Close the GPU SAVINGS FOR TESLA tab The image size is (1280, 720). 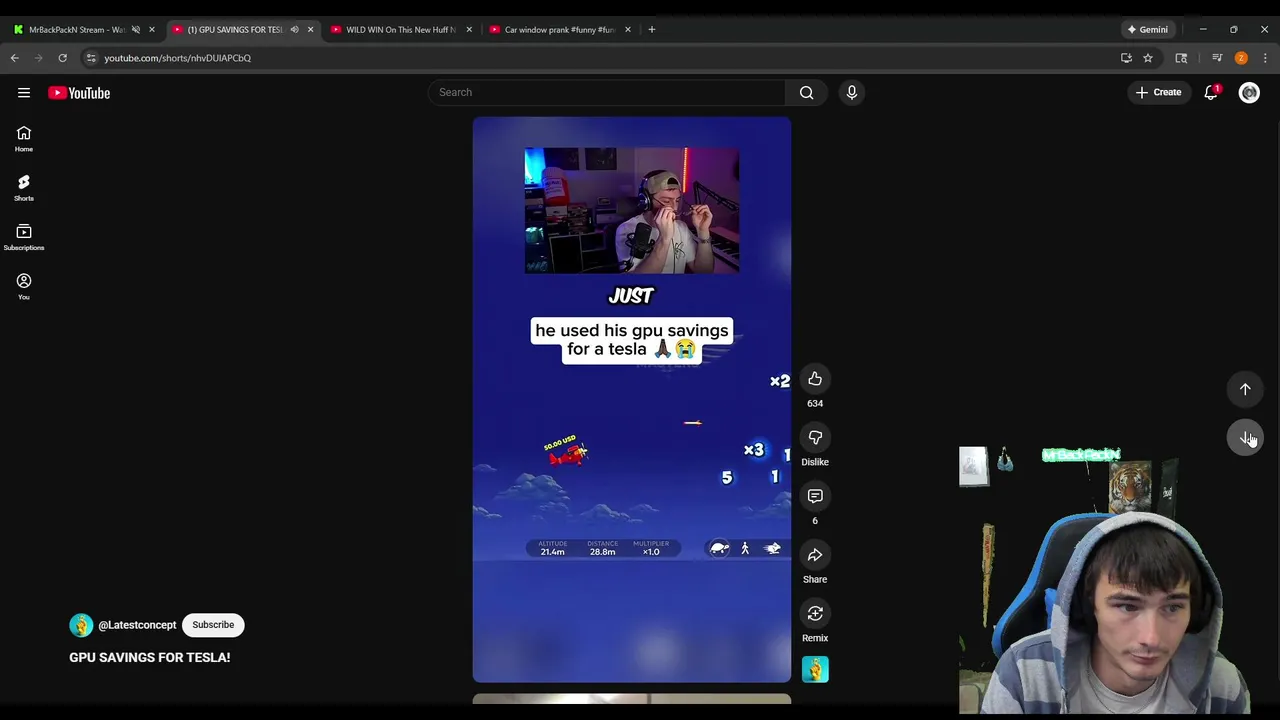(x=310, y=30)
